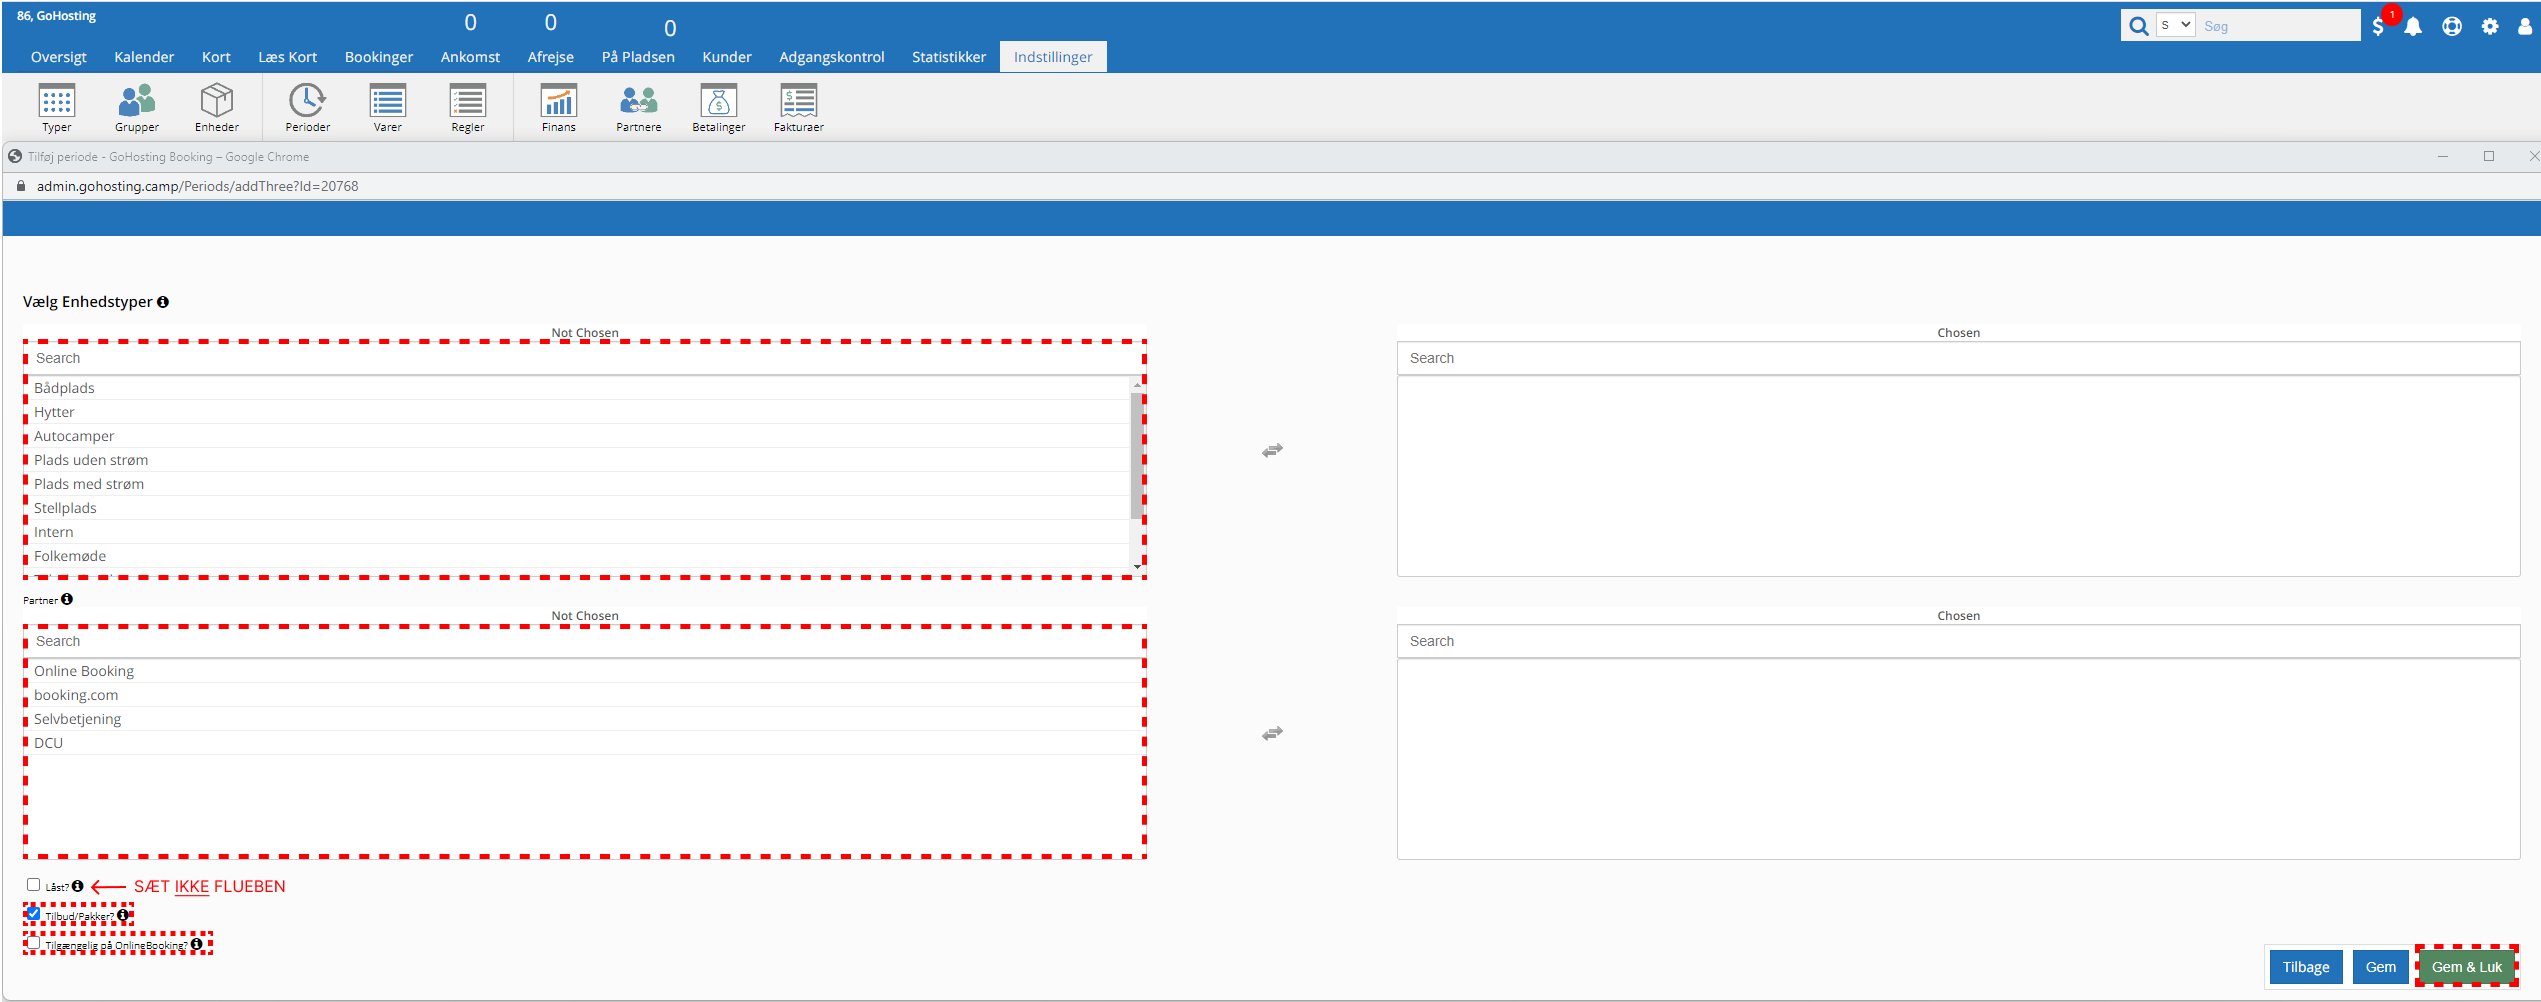The height and width of the screenshot is (1002, 2541).
Task: Open the Statistikker tab
Action: point(948,57)
